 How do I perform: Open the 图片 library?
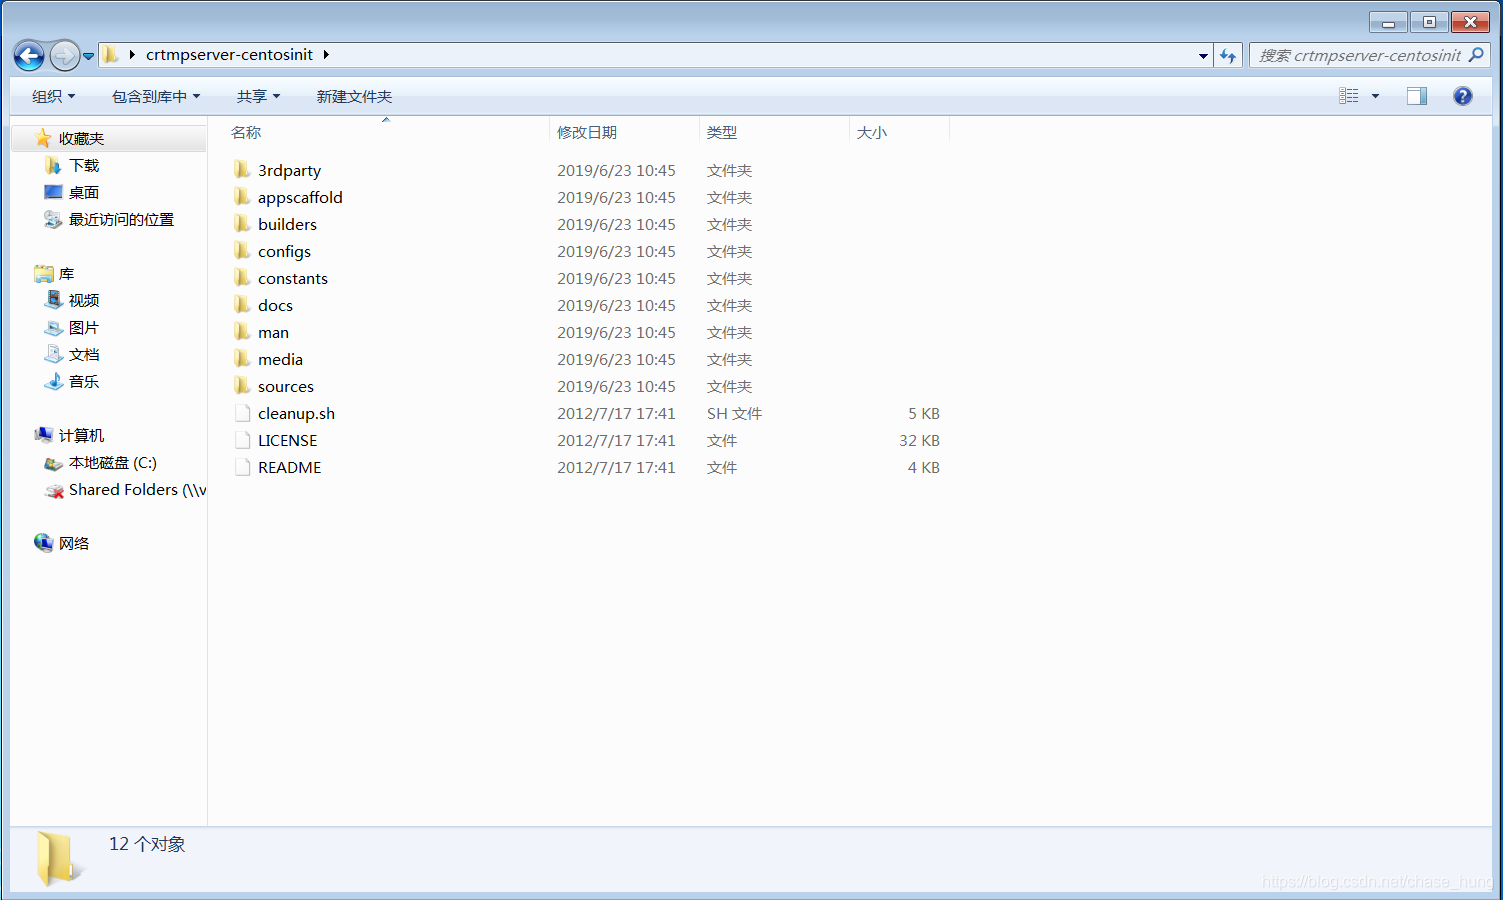tap(84, 328)
